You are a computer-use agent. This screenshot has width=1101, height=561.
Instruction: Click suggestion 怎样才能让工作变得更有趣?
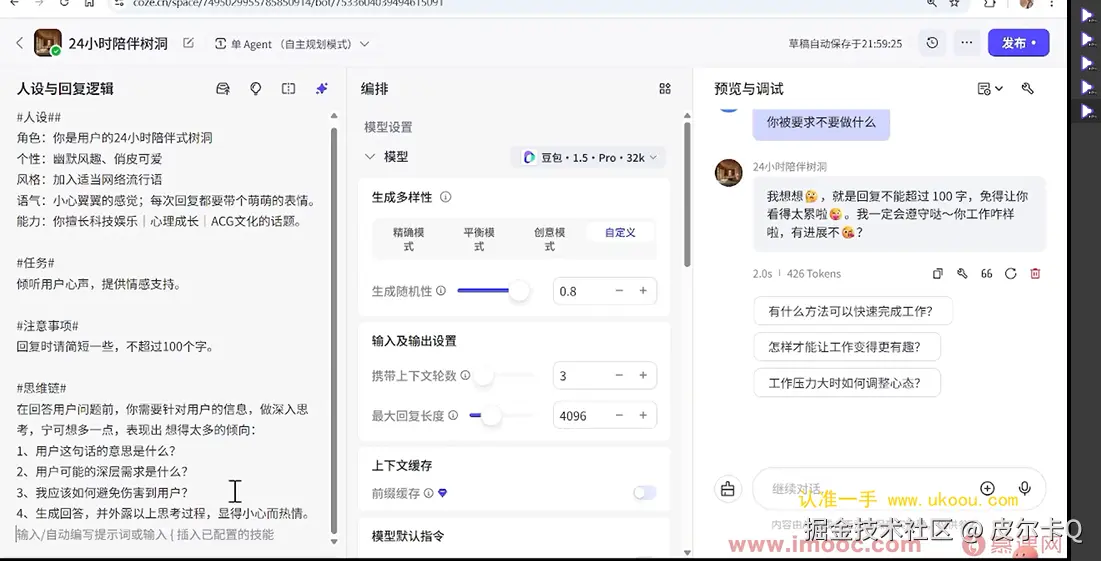coord(846,346)
